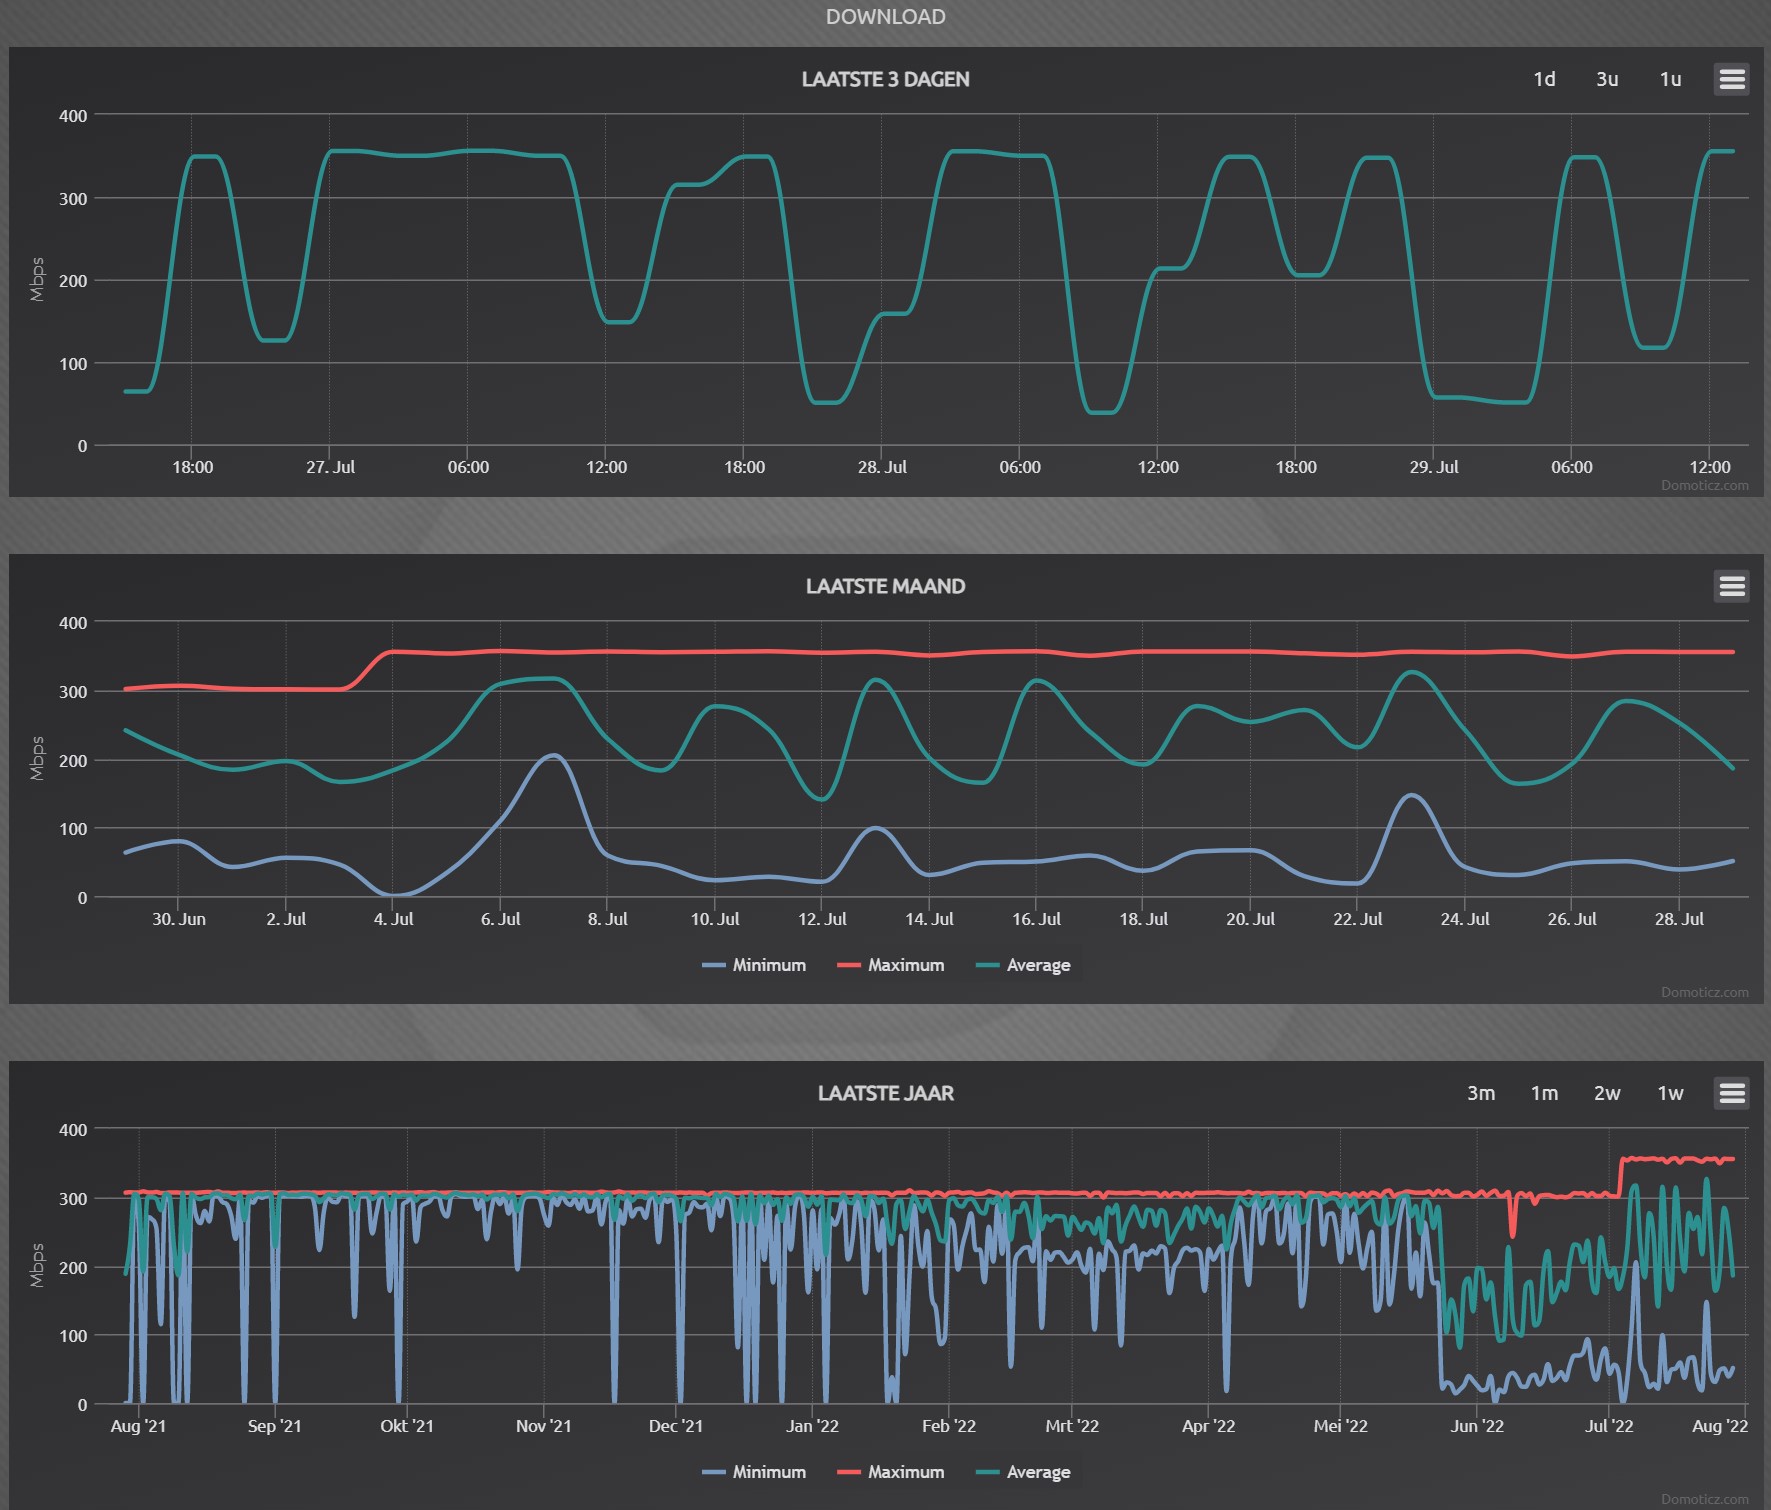Select the 1d zoom range

click(1544, 79)
